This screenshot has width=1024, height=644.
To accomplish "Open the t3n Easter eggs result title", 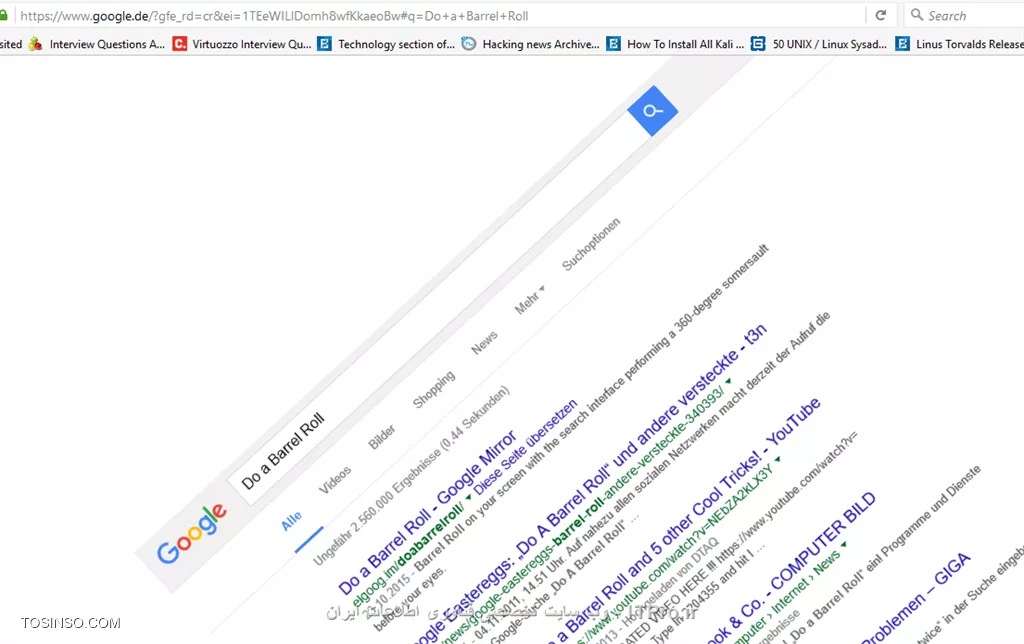I will tap(591, 482).
